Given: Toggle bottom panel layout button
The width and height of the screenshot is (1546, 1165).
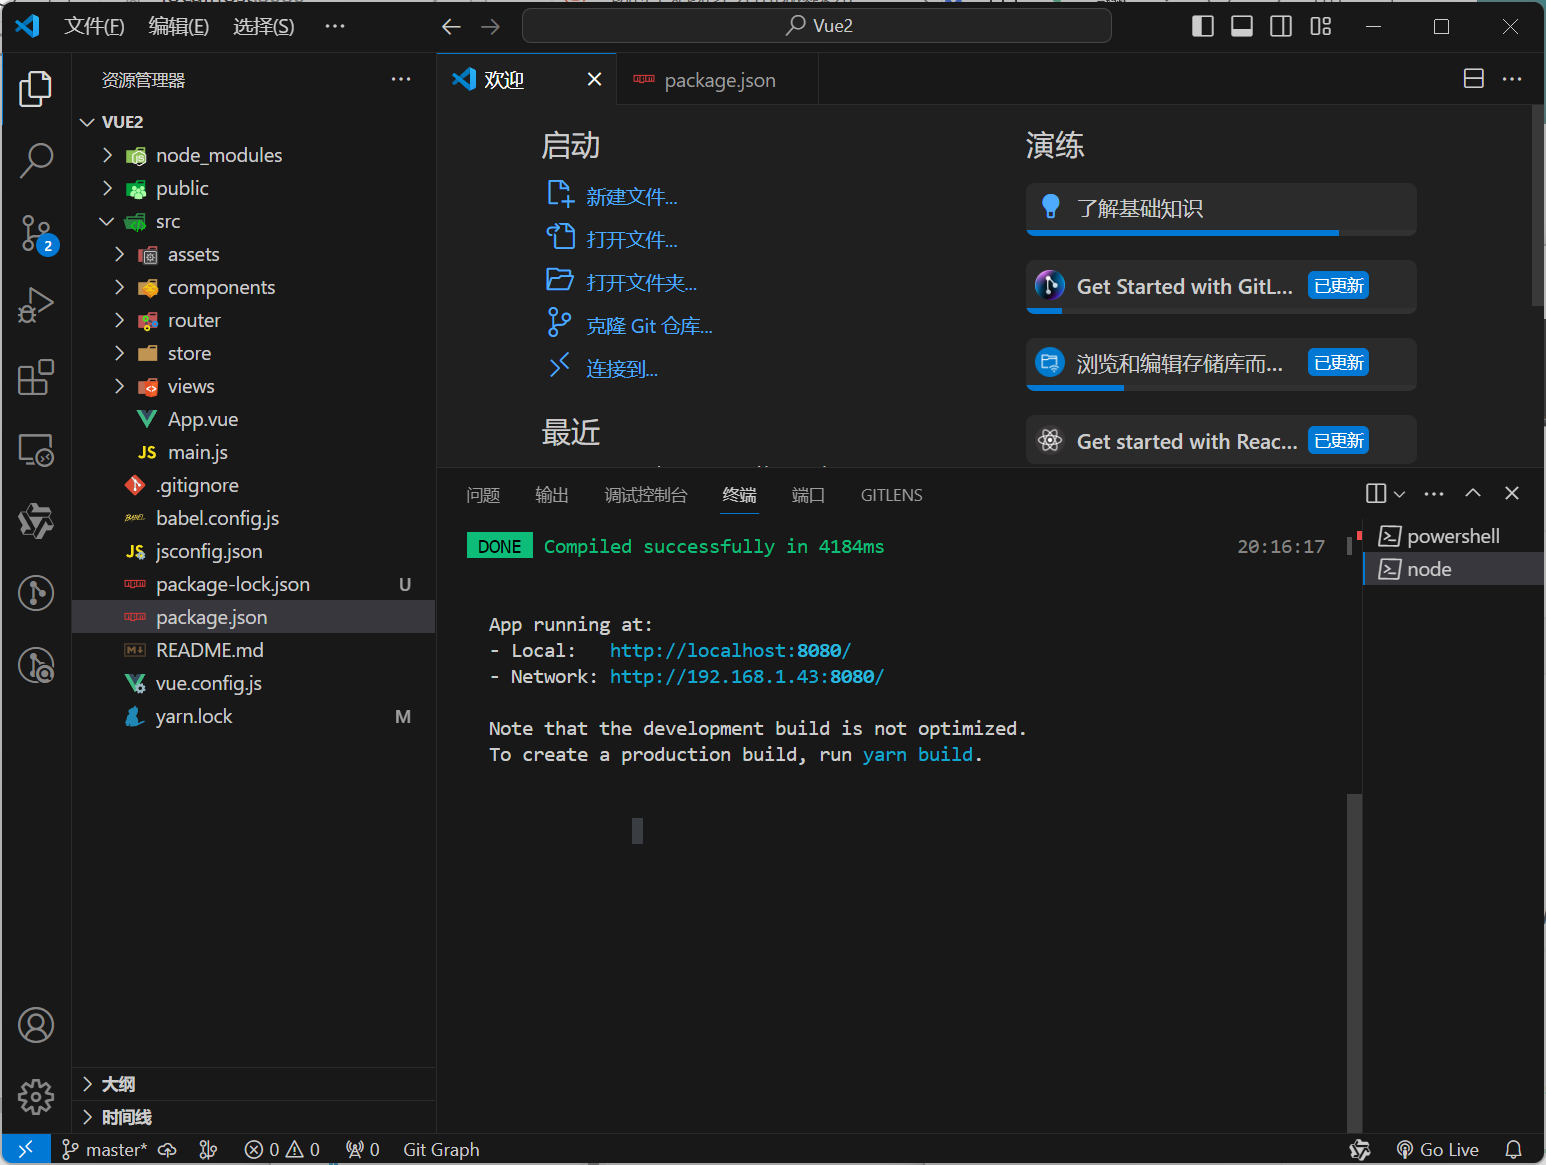Looking at the screenshot, I should 1242,26.
